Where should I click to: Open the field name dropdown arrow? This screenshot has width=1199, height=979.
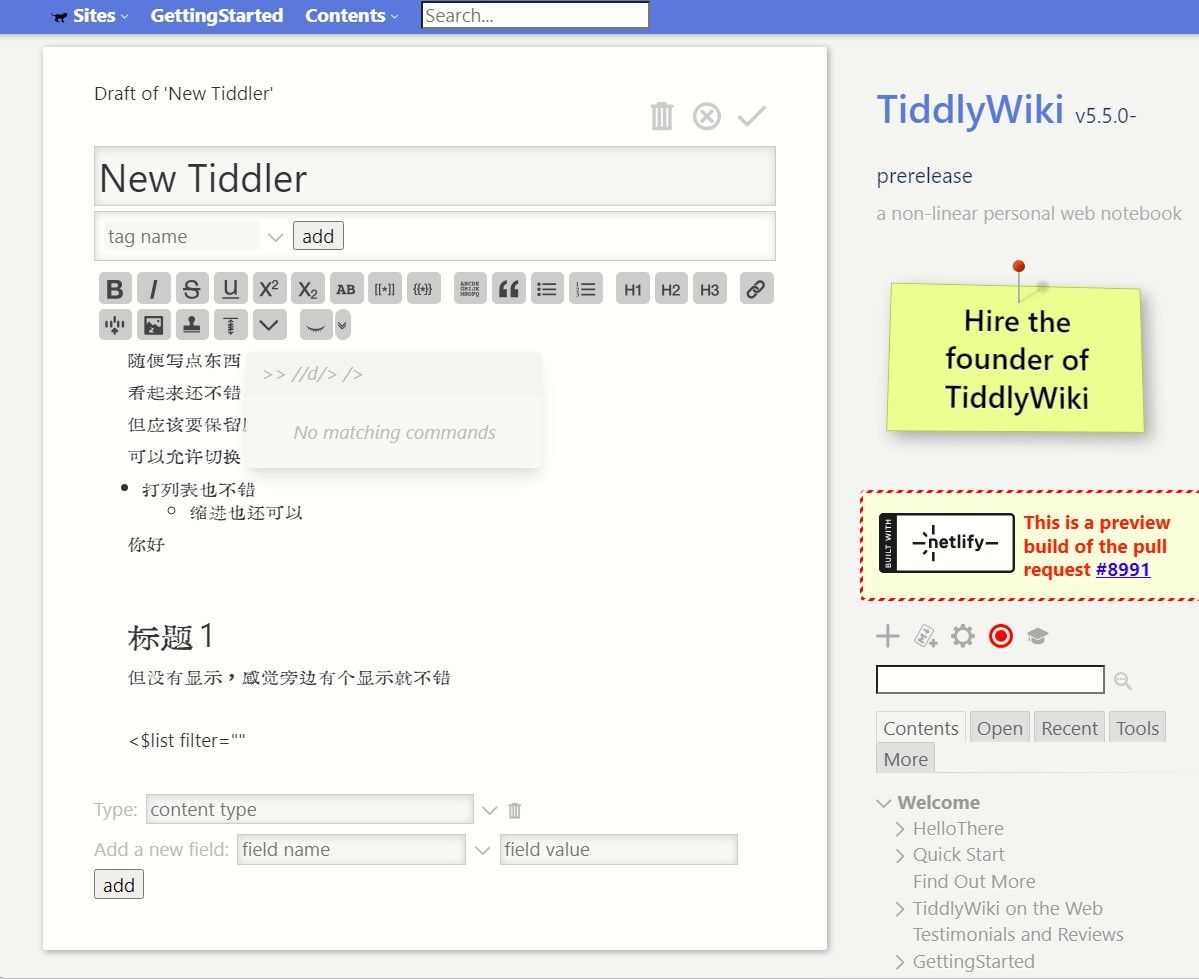(483, 850)
